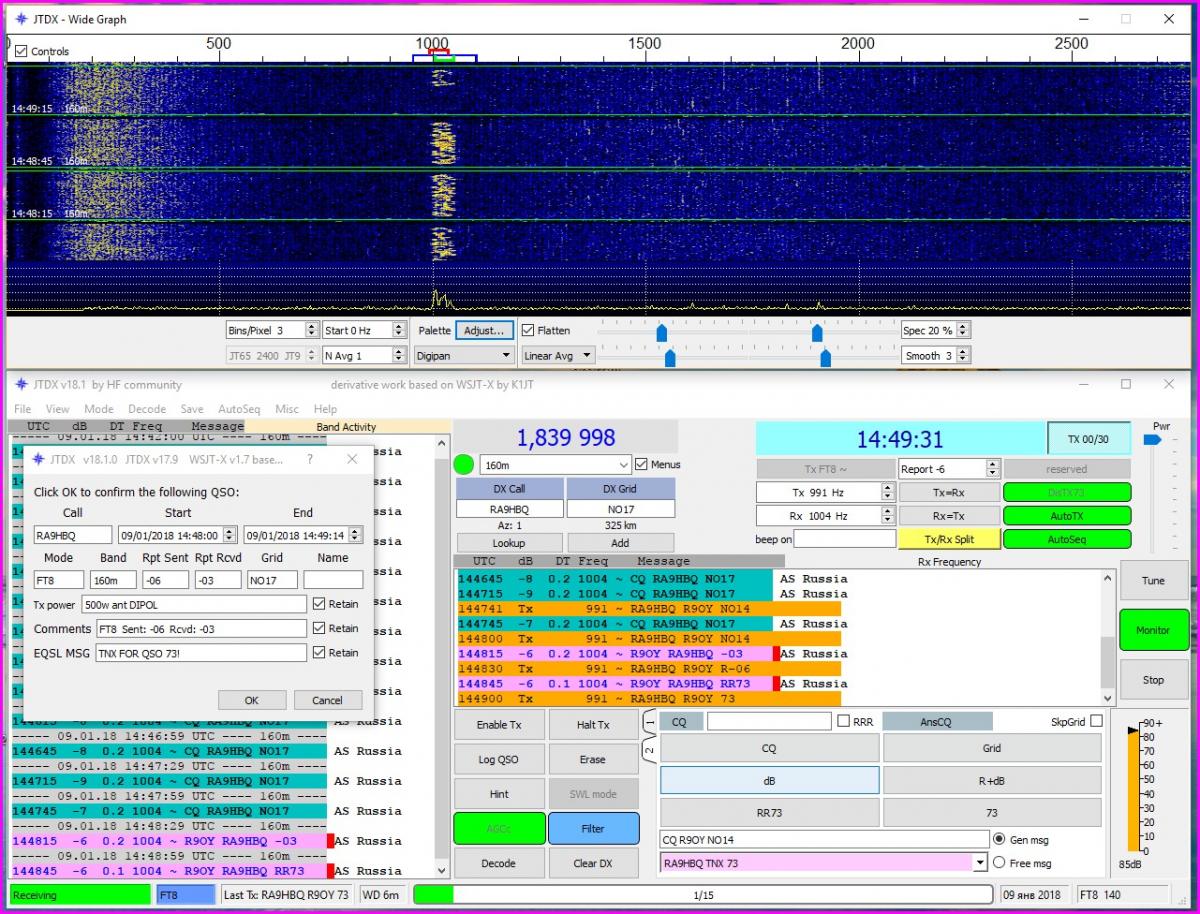The image size is (1200, 914).
Task: Click into the Comments text field
Action: coord(200,629)
